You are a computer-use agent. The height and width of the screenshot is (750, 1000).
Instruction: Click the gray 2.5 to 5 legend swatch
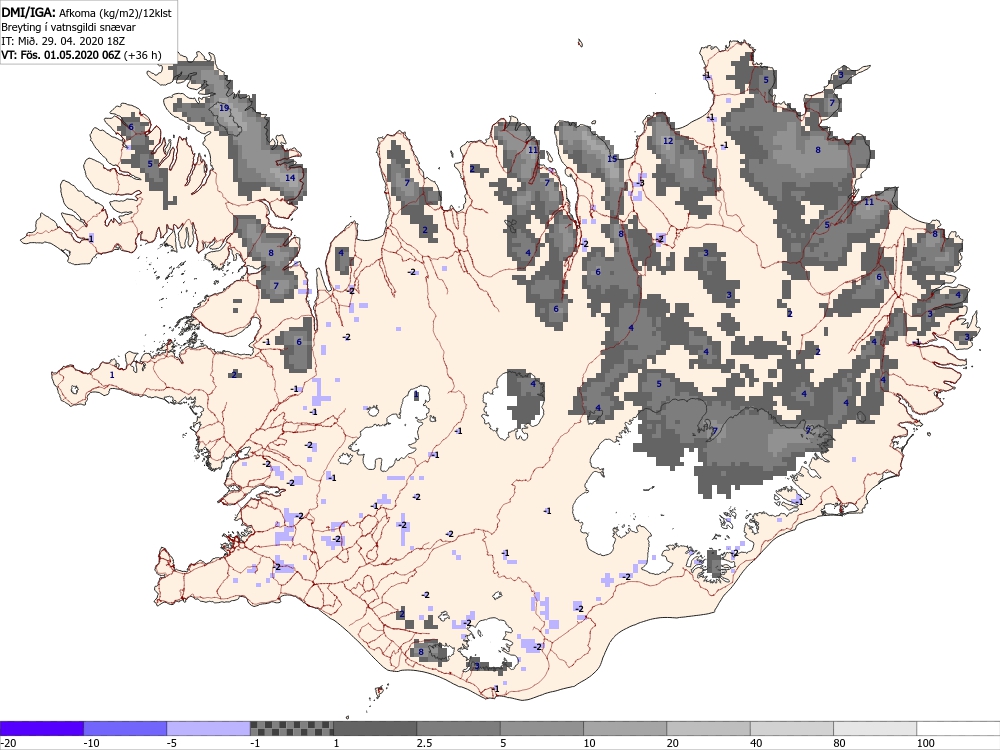click(459, 728)
